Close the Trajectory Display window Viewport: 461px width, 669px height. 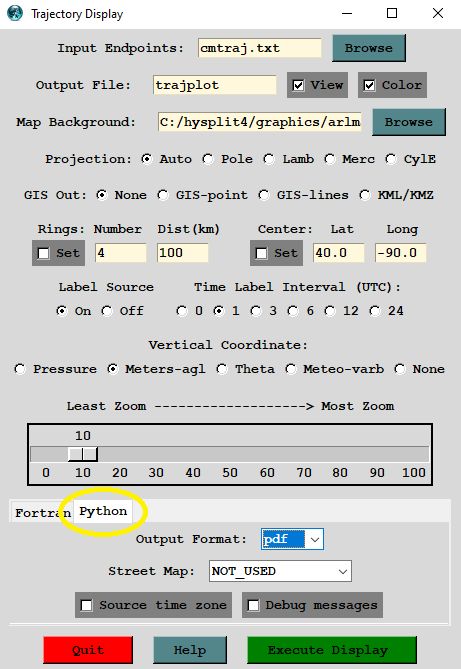(438, 14)
